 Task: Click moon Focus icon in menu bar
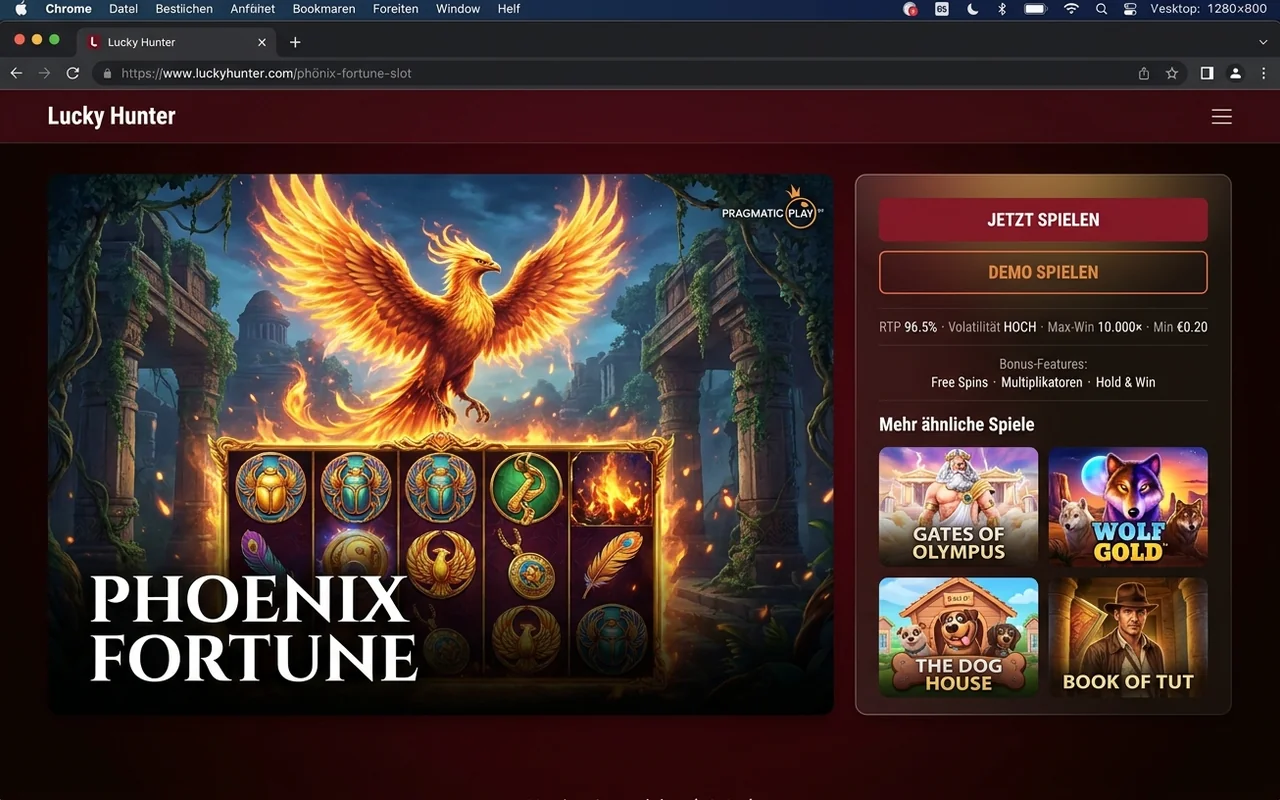(x=972, y=9)
